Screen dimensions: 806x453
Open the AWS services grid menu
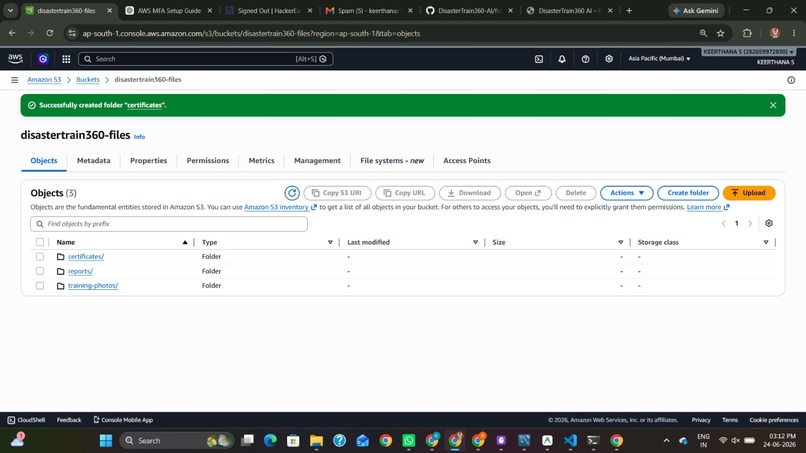tap(66, 59)
